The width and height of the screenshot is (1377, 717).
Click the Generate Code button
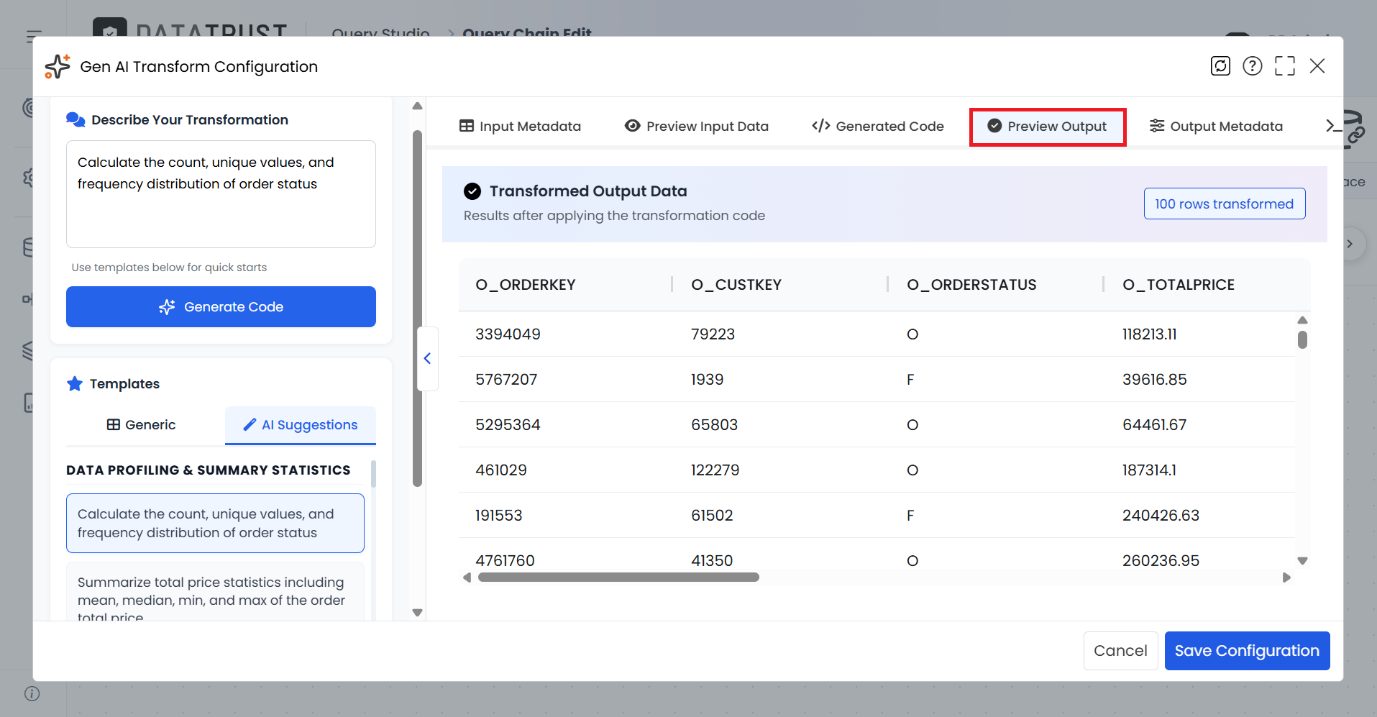click(x=221, y=307)
